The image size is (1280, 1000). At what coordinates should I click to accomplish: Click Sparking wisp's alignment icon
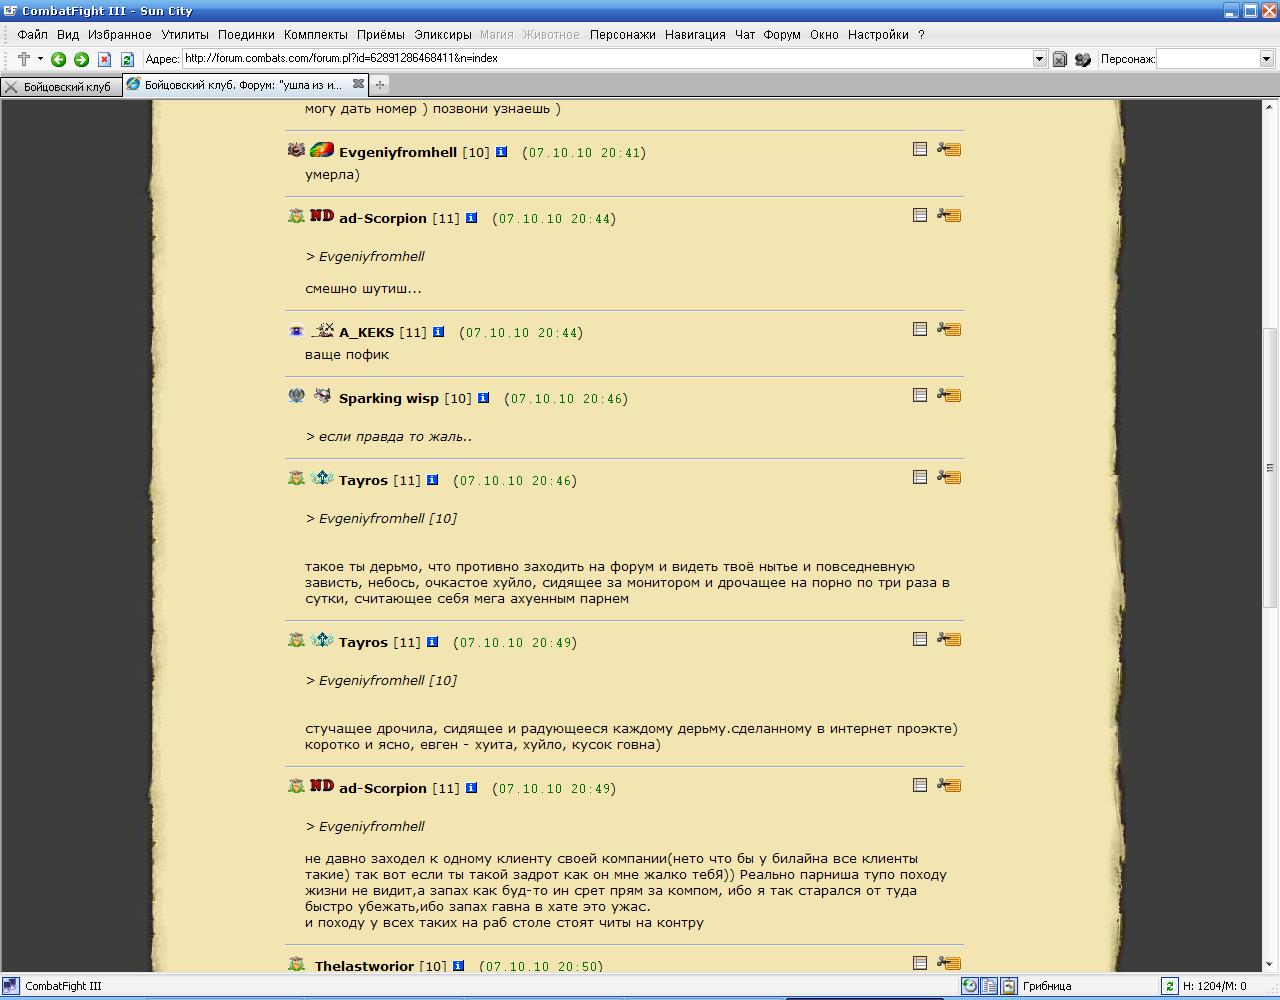pyautogui.click(x=296, y=396)
